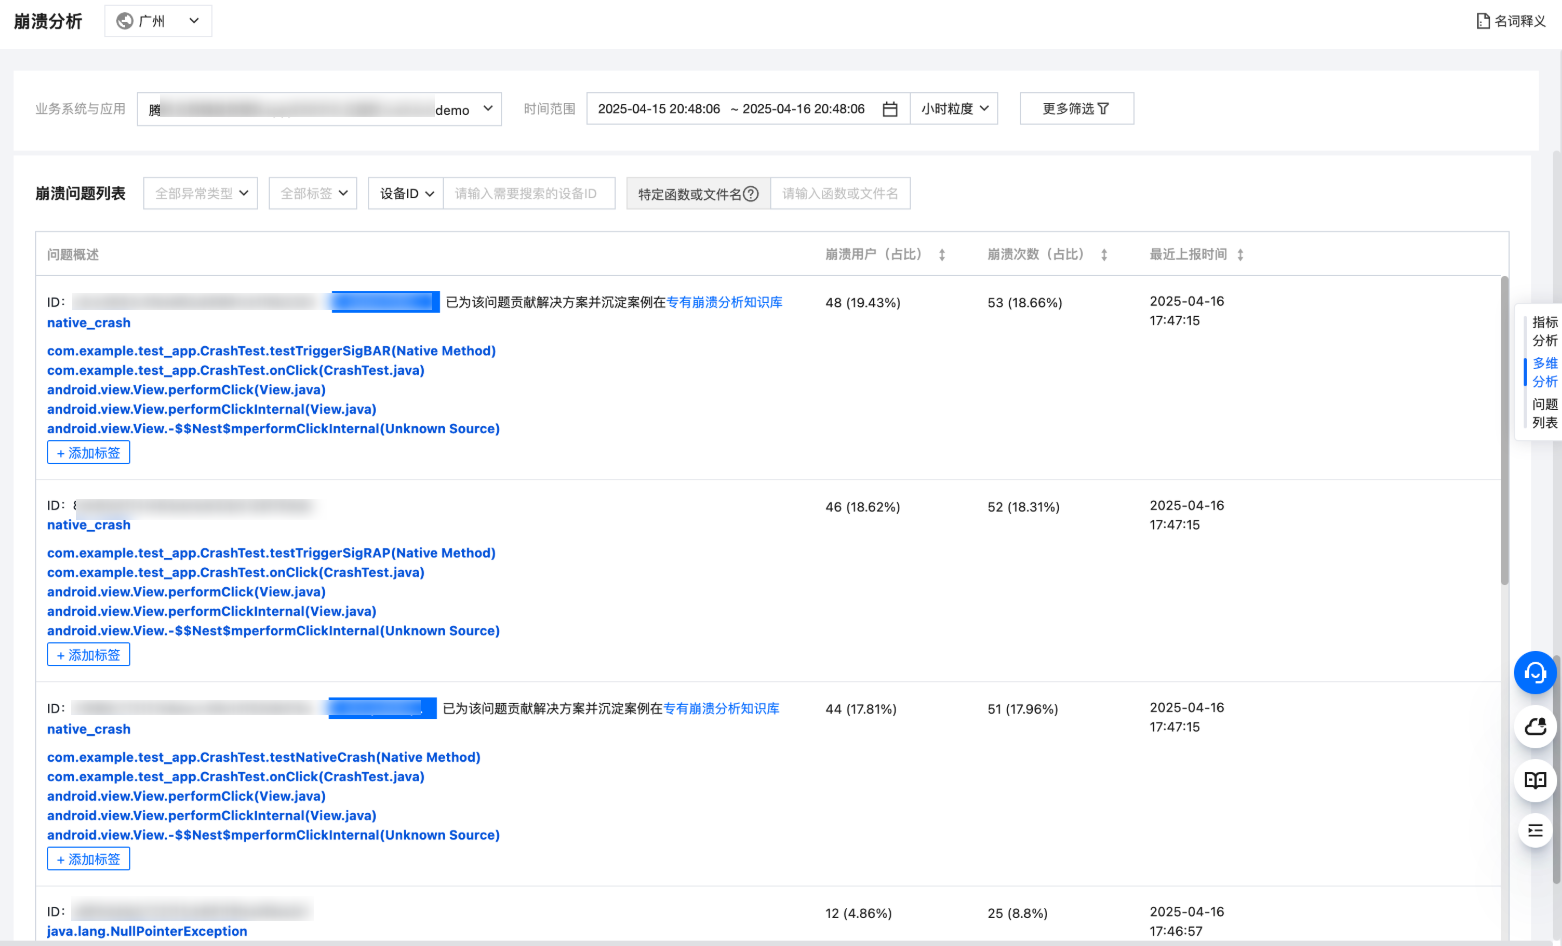Click help icon beside 特定函数或文件名
Image resolution: width=1562 pixels, height=946 pixels.
[751, 194]
